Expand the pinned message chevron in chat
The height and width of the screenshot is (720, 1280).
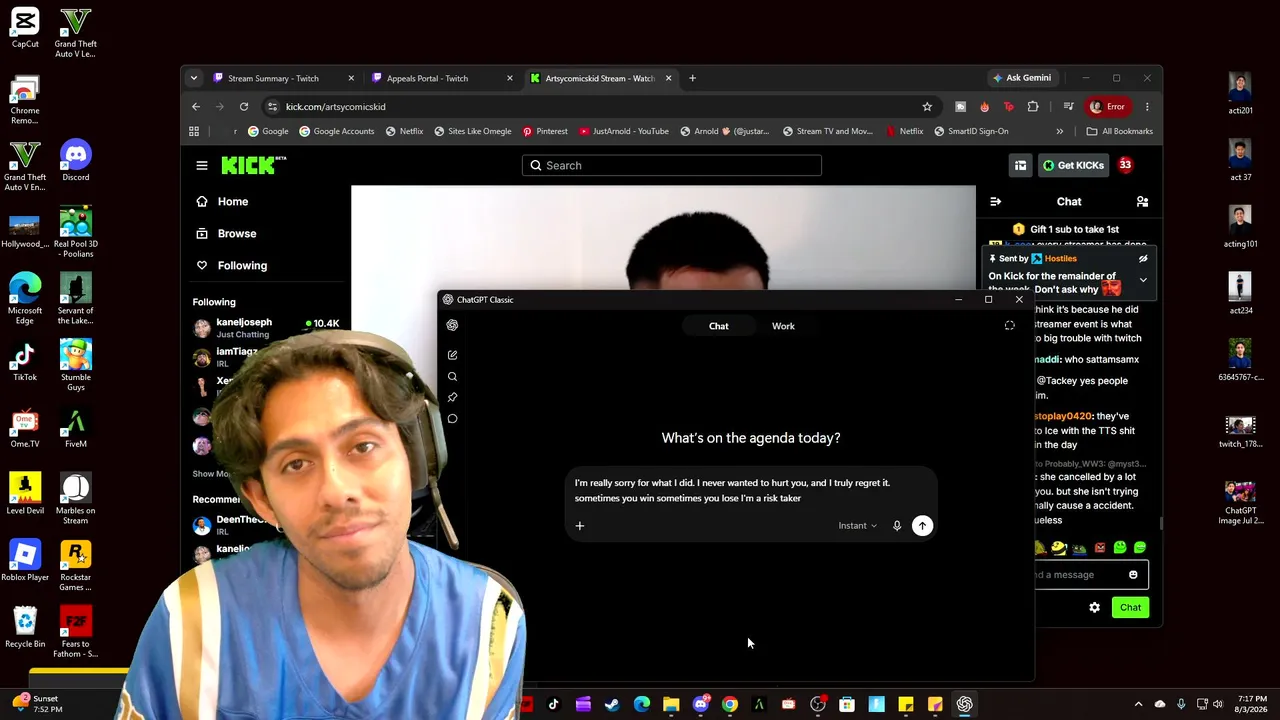click(1143, 280)
